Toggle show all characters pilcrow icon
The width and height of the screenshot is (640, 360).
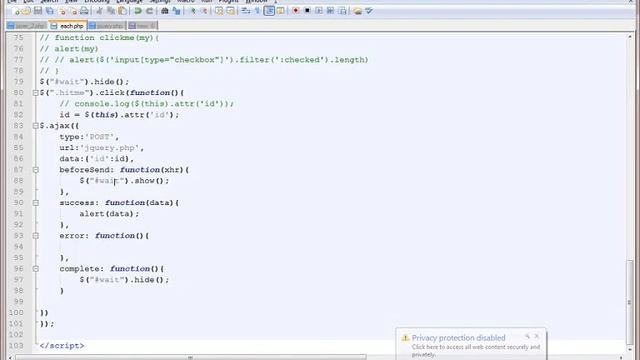pyautogui.click(x=257, y=11)
